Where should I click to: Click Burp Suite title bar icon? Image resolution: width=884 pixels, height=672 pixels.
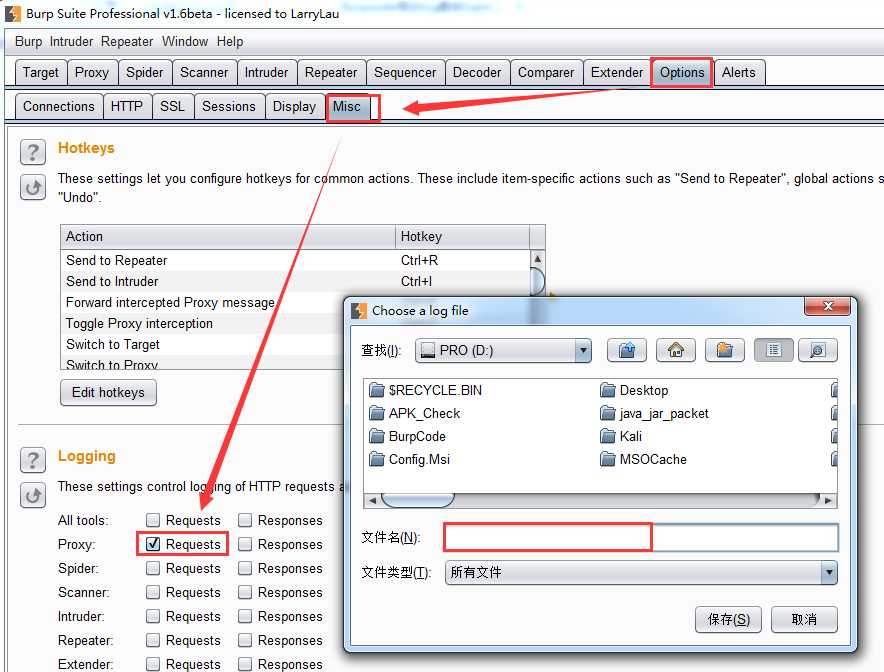(x=12, y=14)
